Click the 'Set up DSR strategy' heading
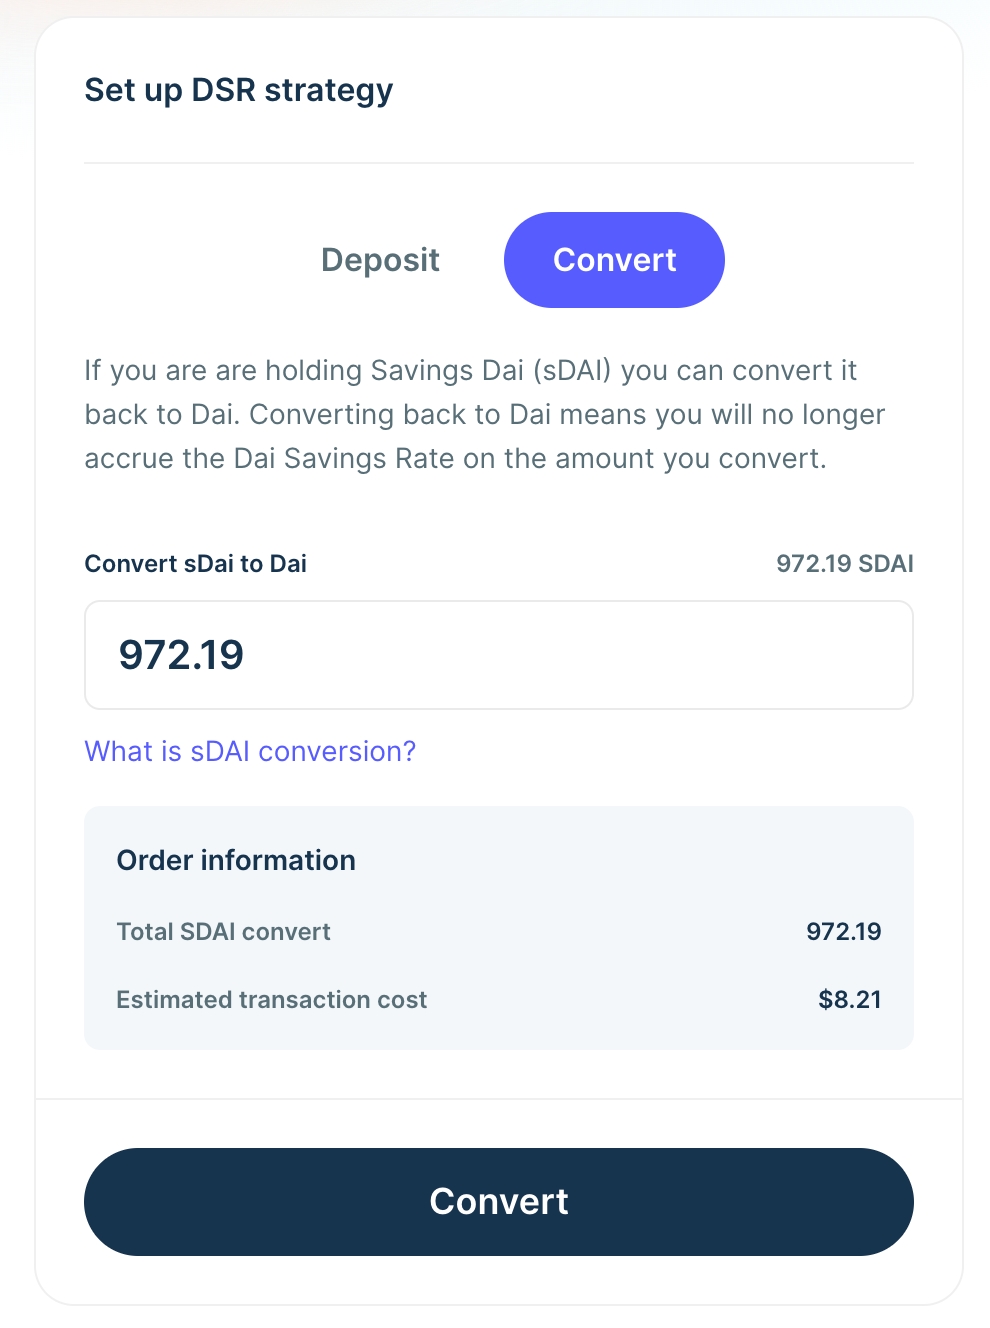Viewport: 990px width, 1328px height. pyautogui.click(x=238, y=90)
